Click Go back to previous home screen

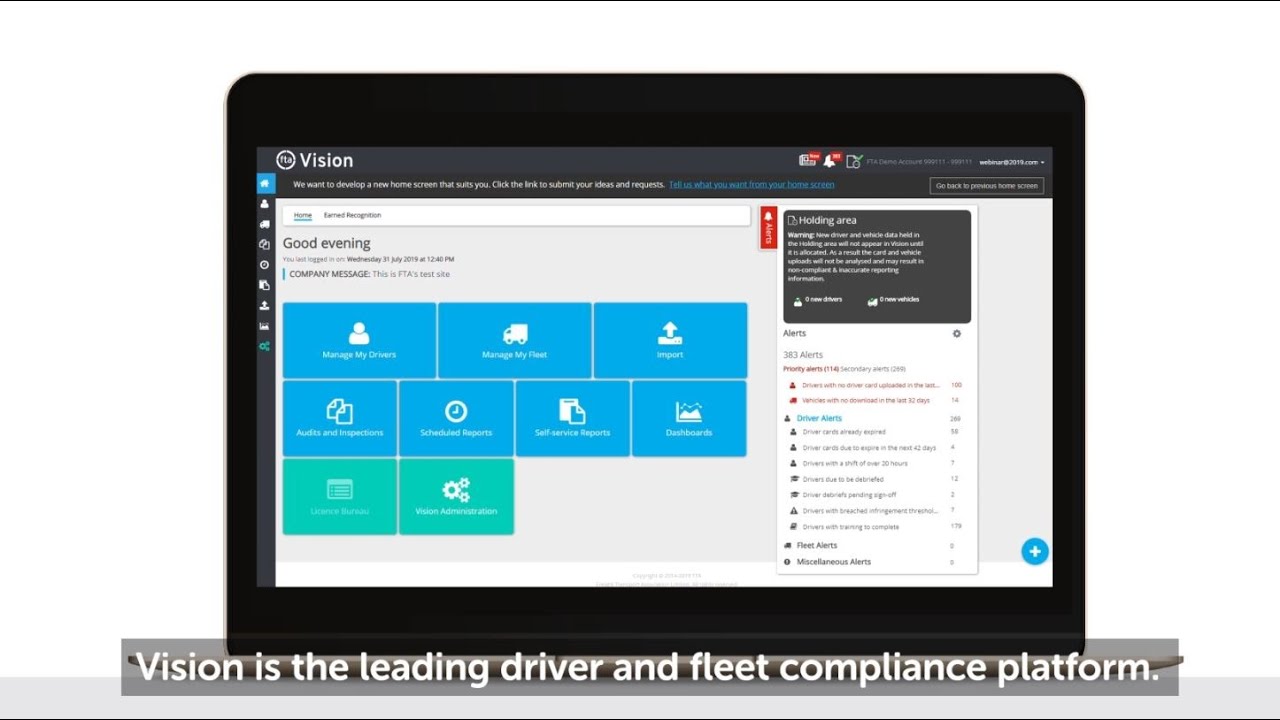[x=987, y=186]
